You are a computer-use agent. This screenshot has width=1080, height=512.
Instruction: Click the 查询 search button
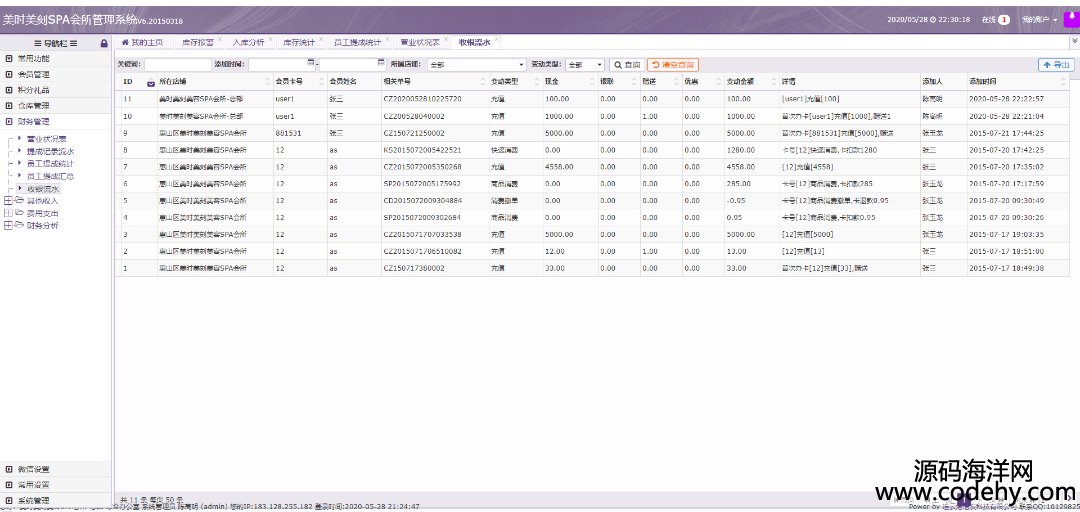click(627, 64)
